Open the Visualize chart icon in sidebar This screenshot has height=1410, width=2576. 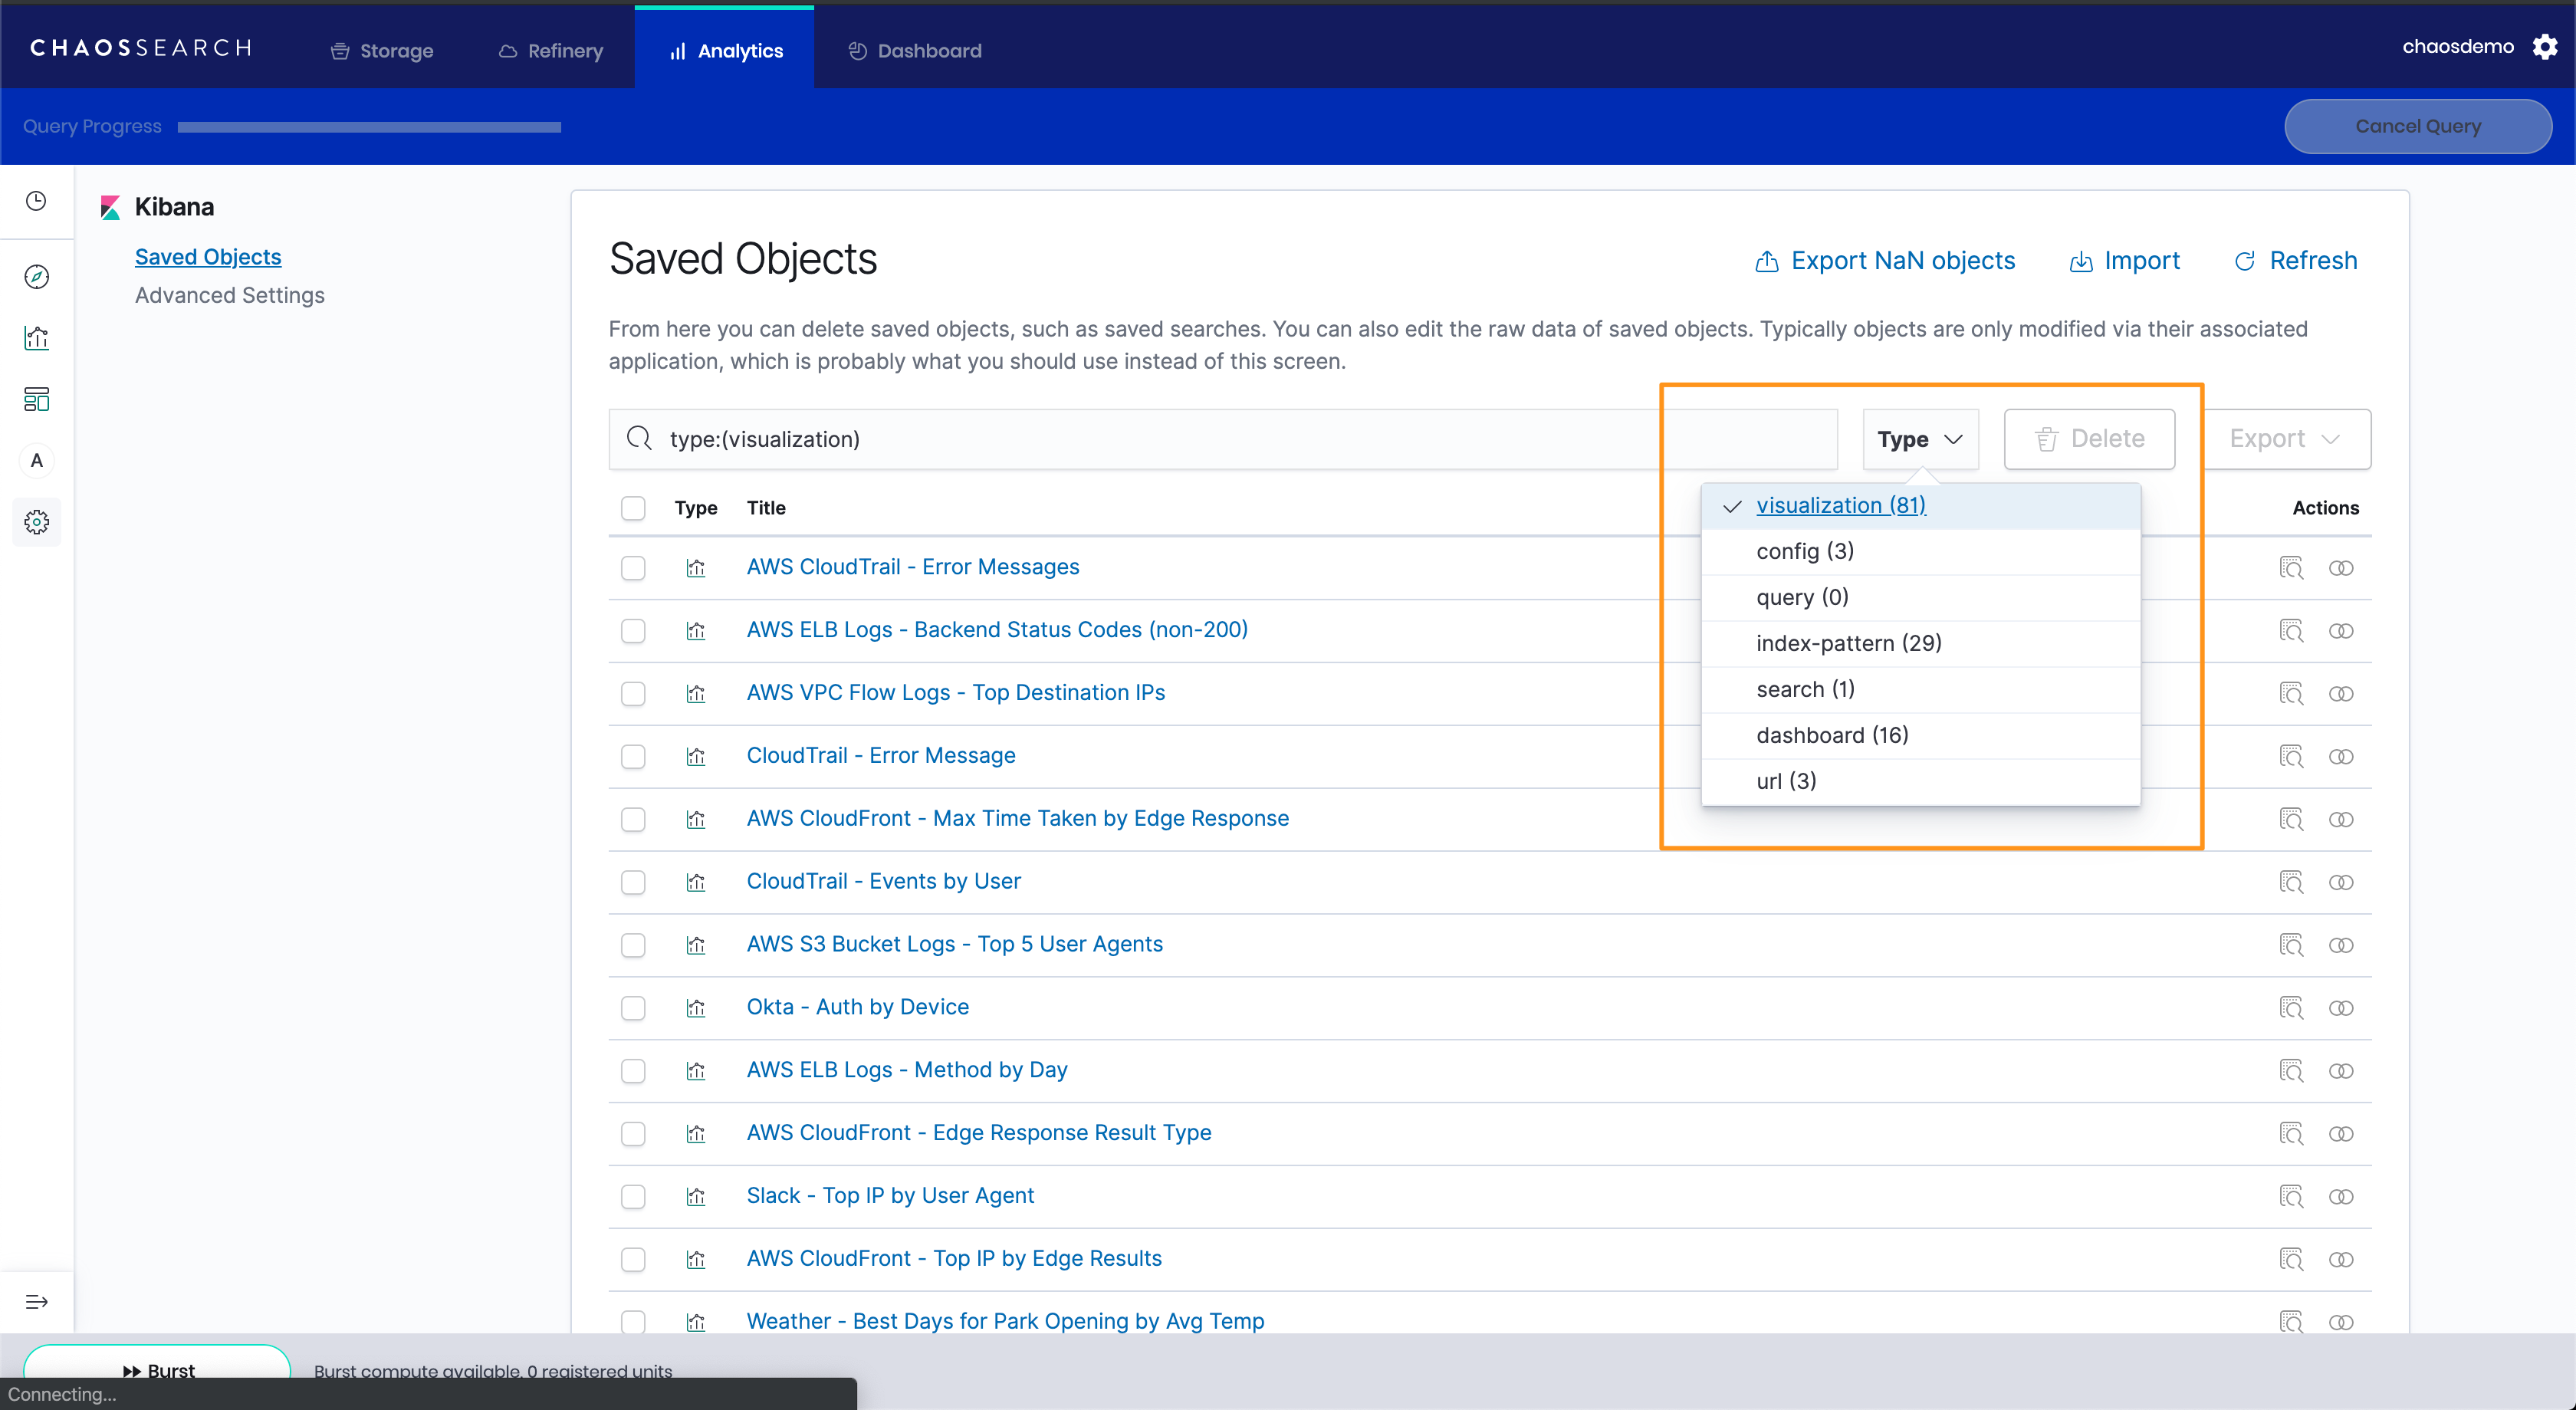point(37,338)
